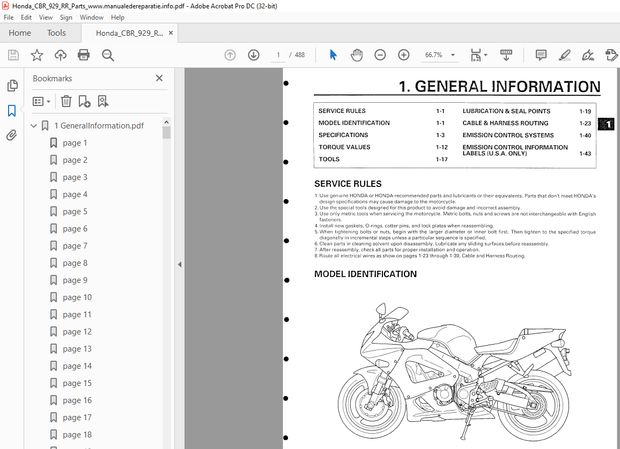Click the page number input field
The height and width of the screenshot is (449, 620).
(x=278, y=55)
